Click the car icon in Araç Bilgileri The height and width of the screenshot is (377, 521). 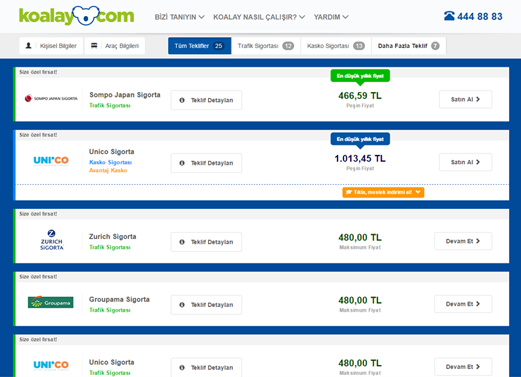[94, 46]
